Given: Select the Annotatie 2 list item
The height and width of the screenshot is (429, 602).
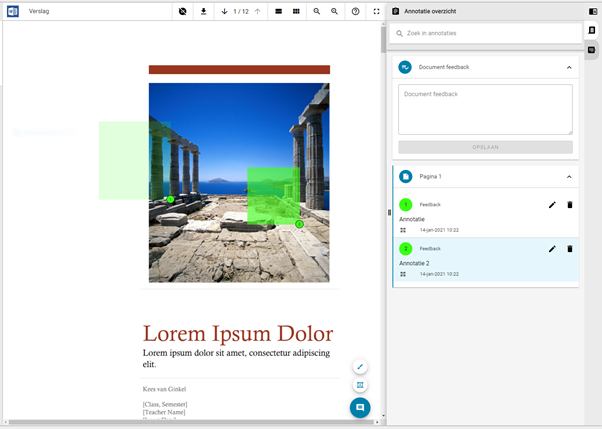Looking at the screenshot, I should point(486,259).
